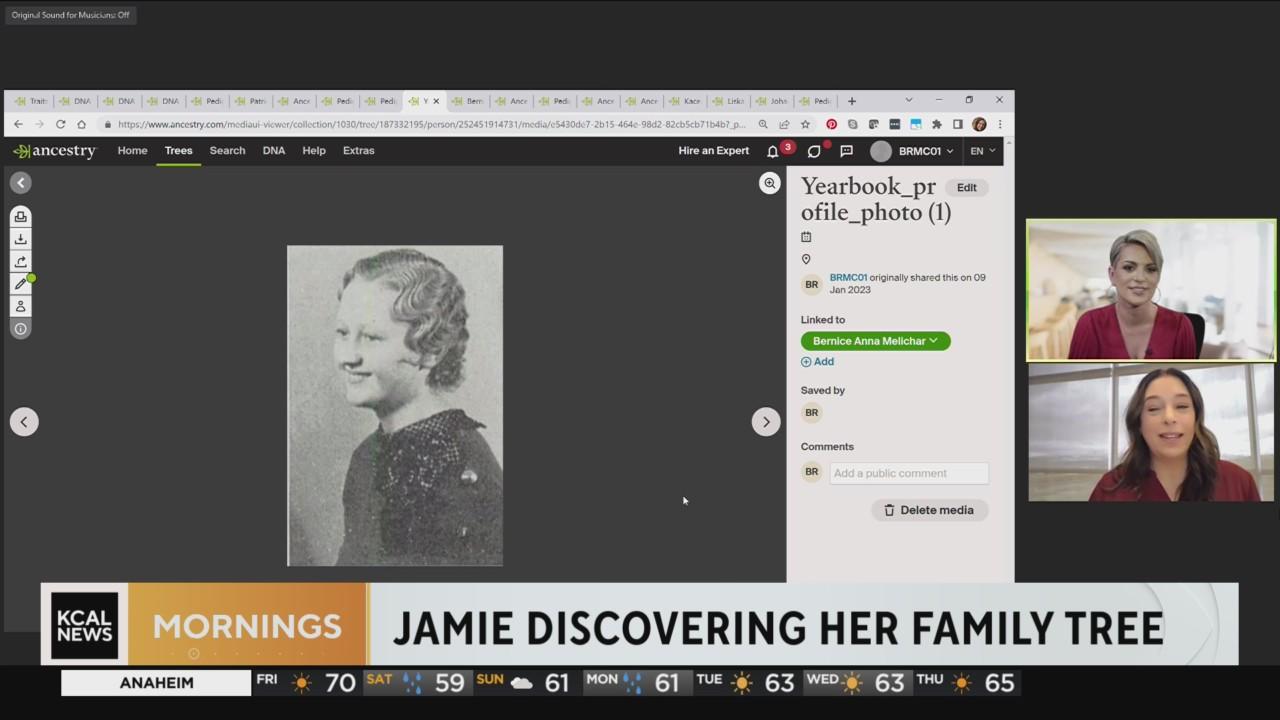Click the share icon in left toolbar

(x=20, y=261)
